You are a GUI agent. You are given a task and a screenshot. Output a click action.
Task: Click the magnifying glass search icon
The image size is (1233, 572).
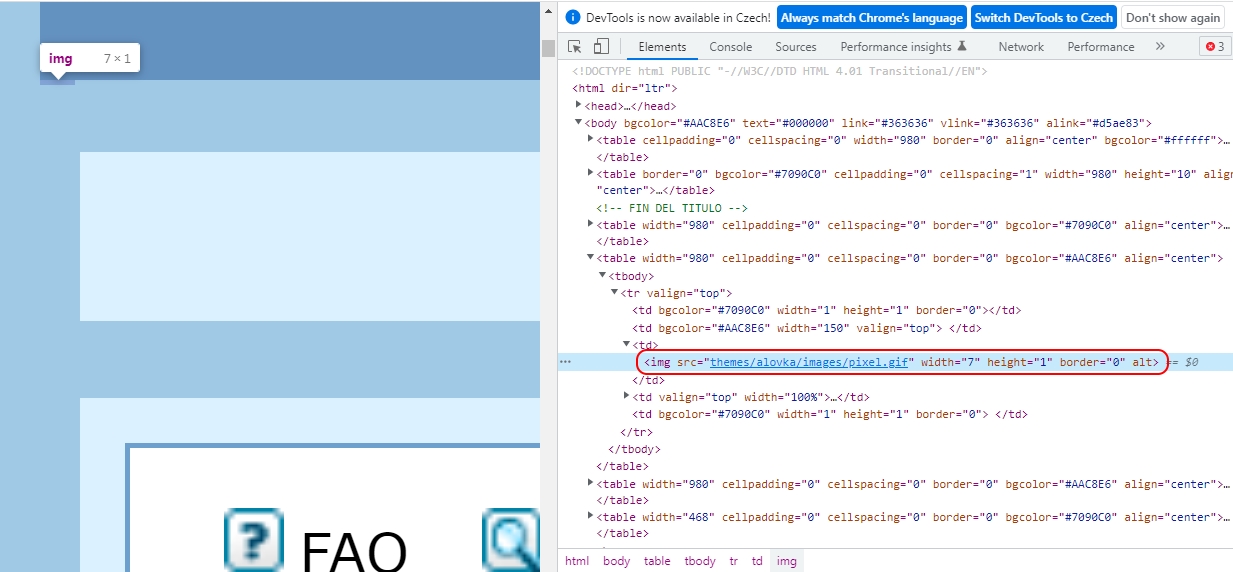(512, 540)
